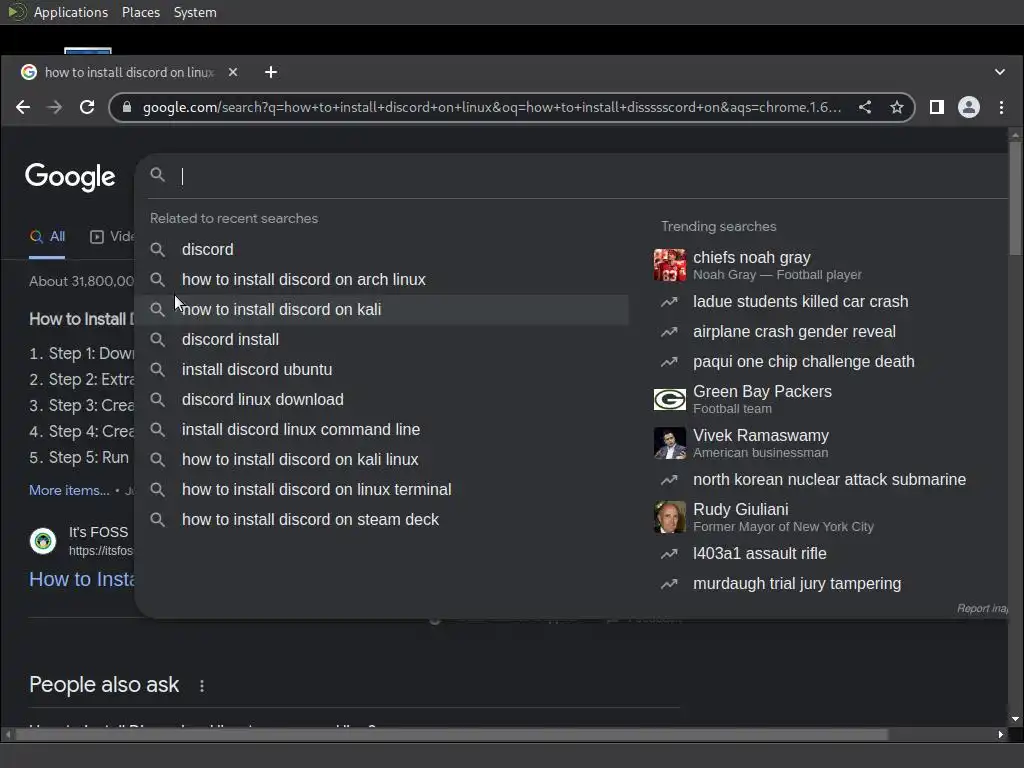The height and width of the screenshot is (768, 1024).
Task: Close the 'how to install discord on linux' tab
Action: coord(232,72)
